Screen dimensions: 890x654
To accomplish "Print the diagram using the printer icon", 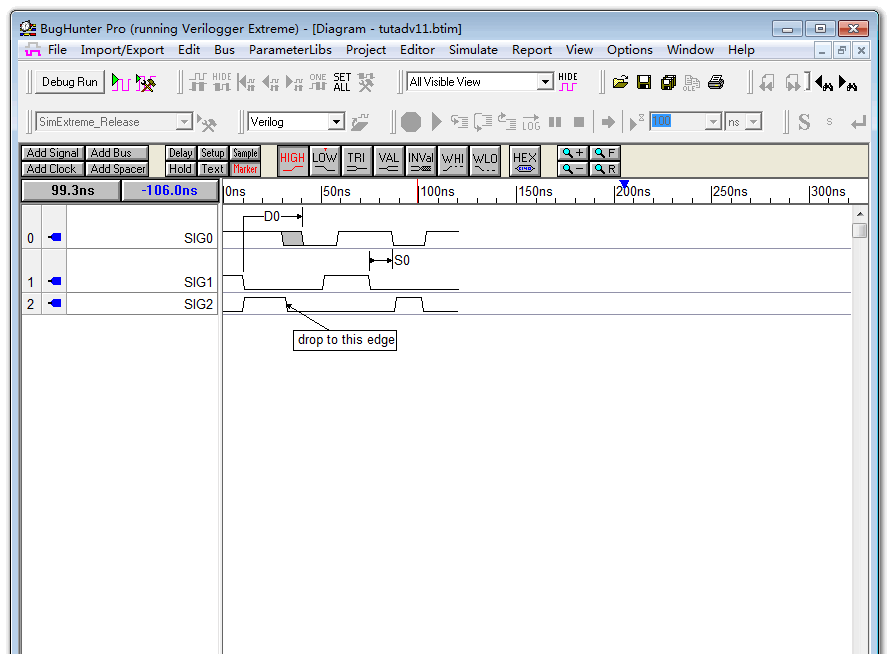I will pos(716,82).
